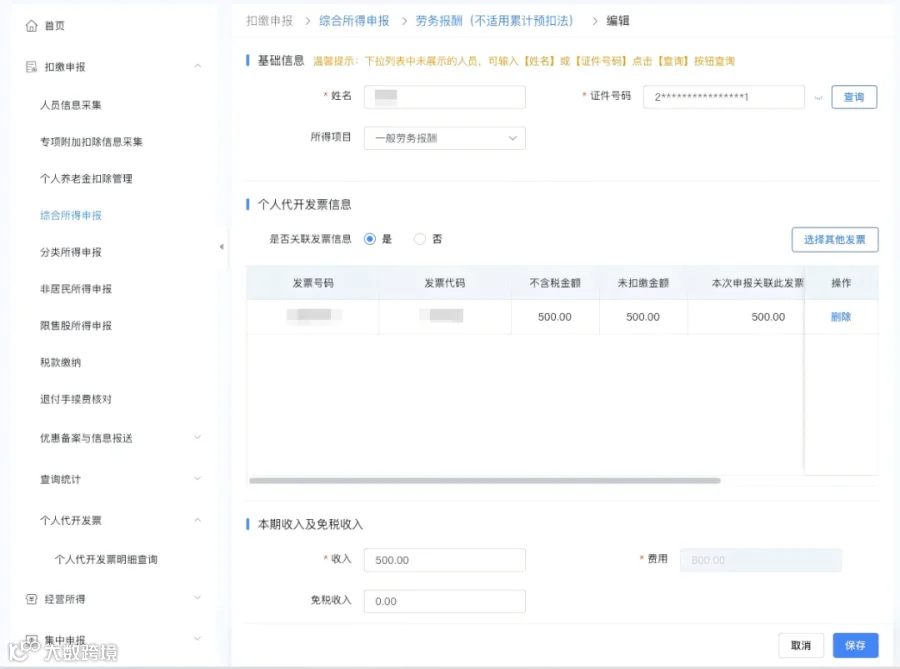Viewport: 900px width, 669px height.
Task: Collapse the 扣缴申报 menu chevron
Action: click(x=197, y=67)
